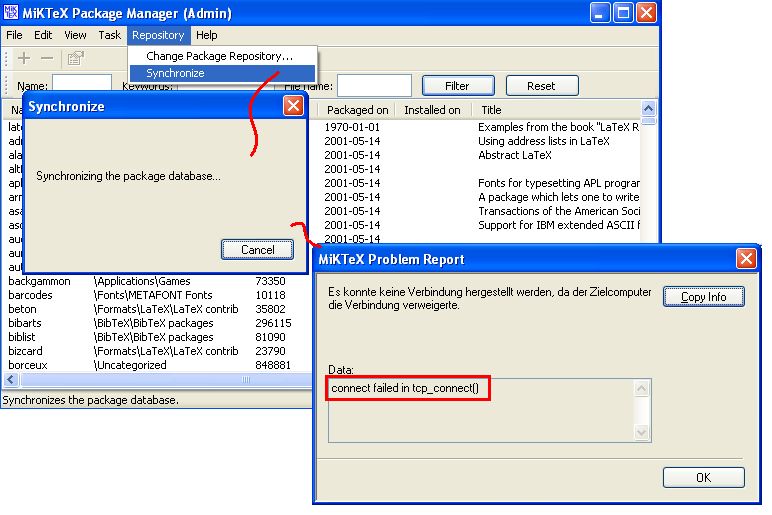Click the Support for IBM extended ASCII title
772x515 pixels.
[559, 225]
